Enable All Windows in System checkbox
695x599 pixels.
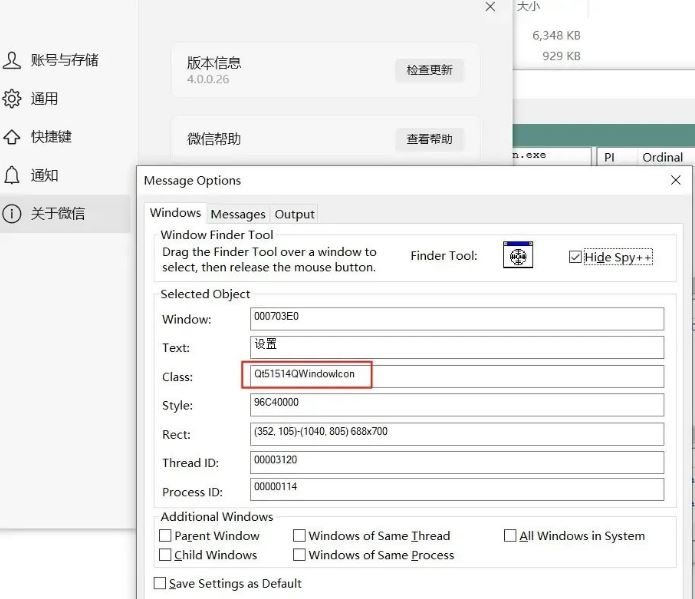510,536
